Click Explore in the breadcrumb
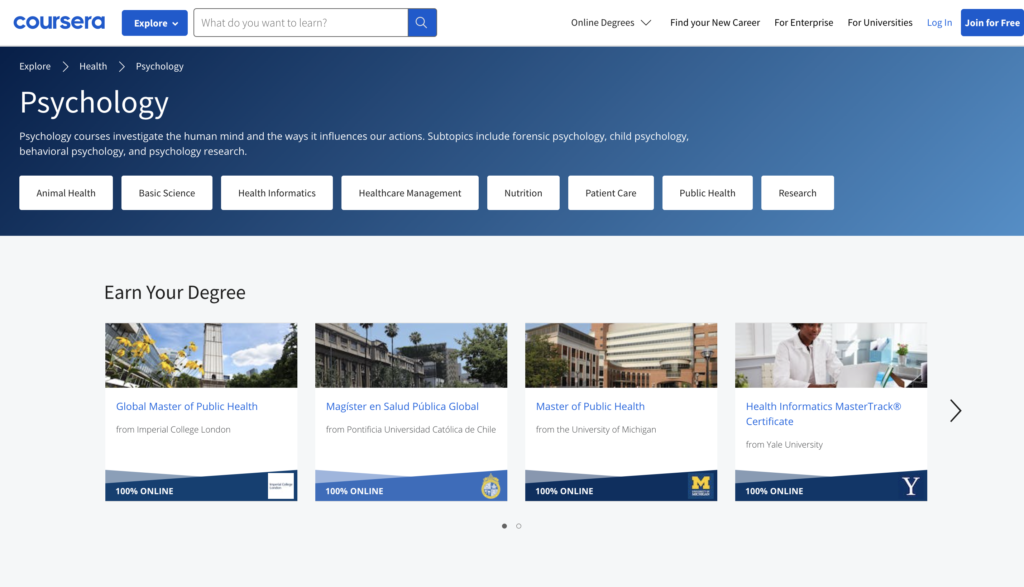Image resolution: width=1024 pixels, height=587 pixels. (x=35, y=66)
